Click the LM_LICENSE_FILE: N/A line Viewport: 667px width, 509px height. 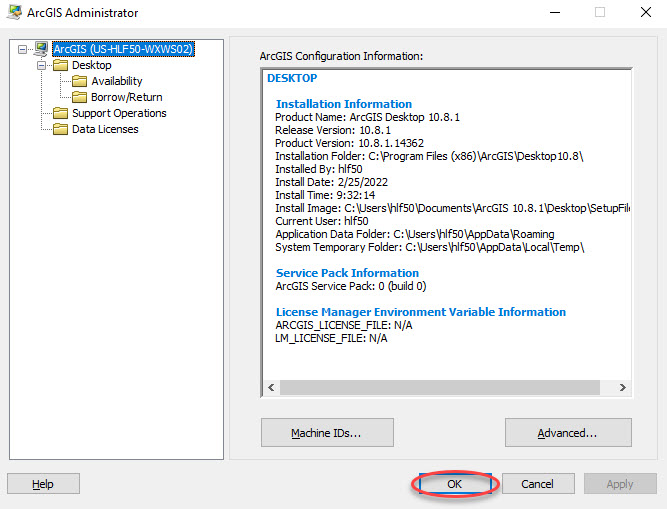[331, 338]
